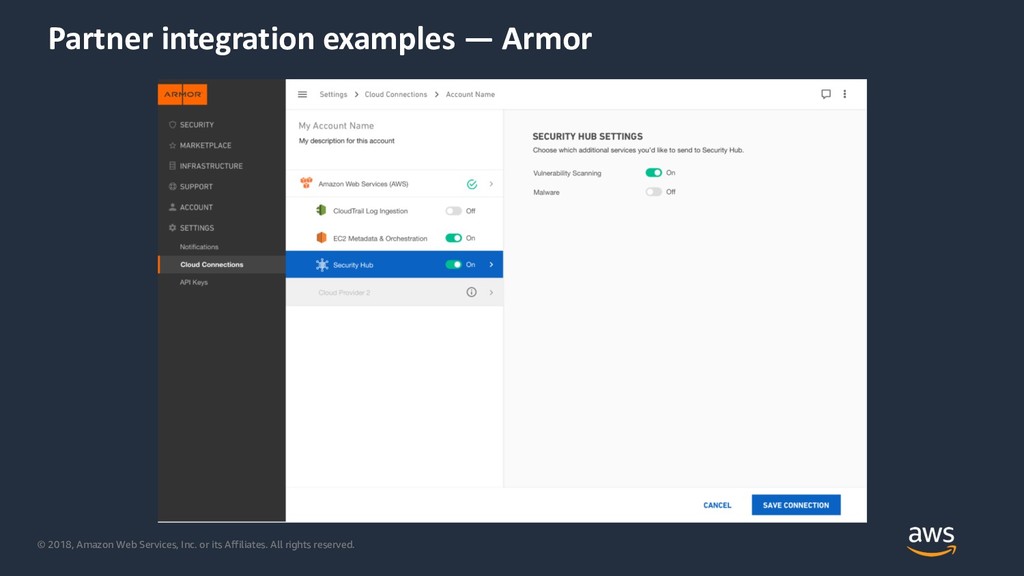Open the Infrastructure menu item
1024x576 pixels.
[211, 166]
